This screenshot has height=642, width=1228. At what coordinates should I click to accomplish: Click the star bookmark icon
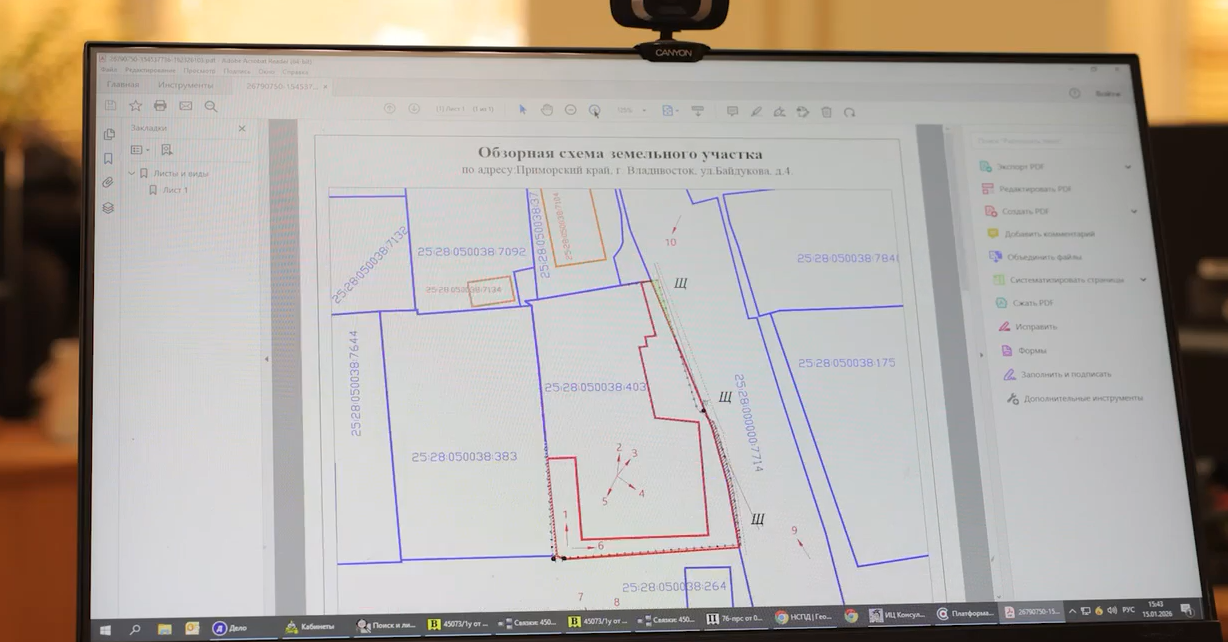pyautogui.click(x=135, y=106)
